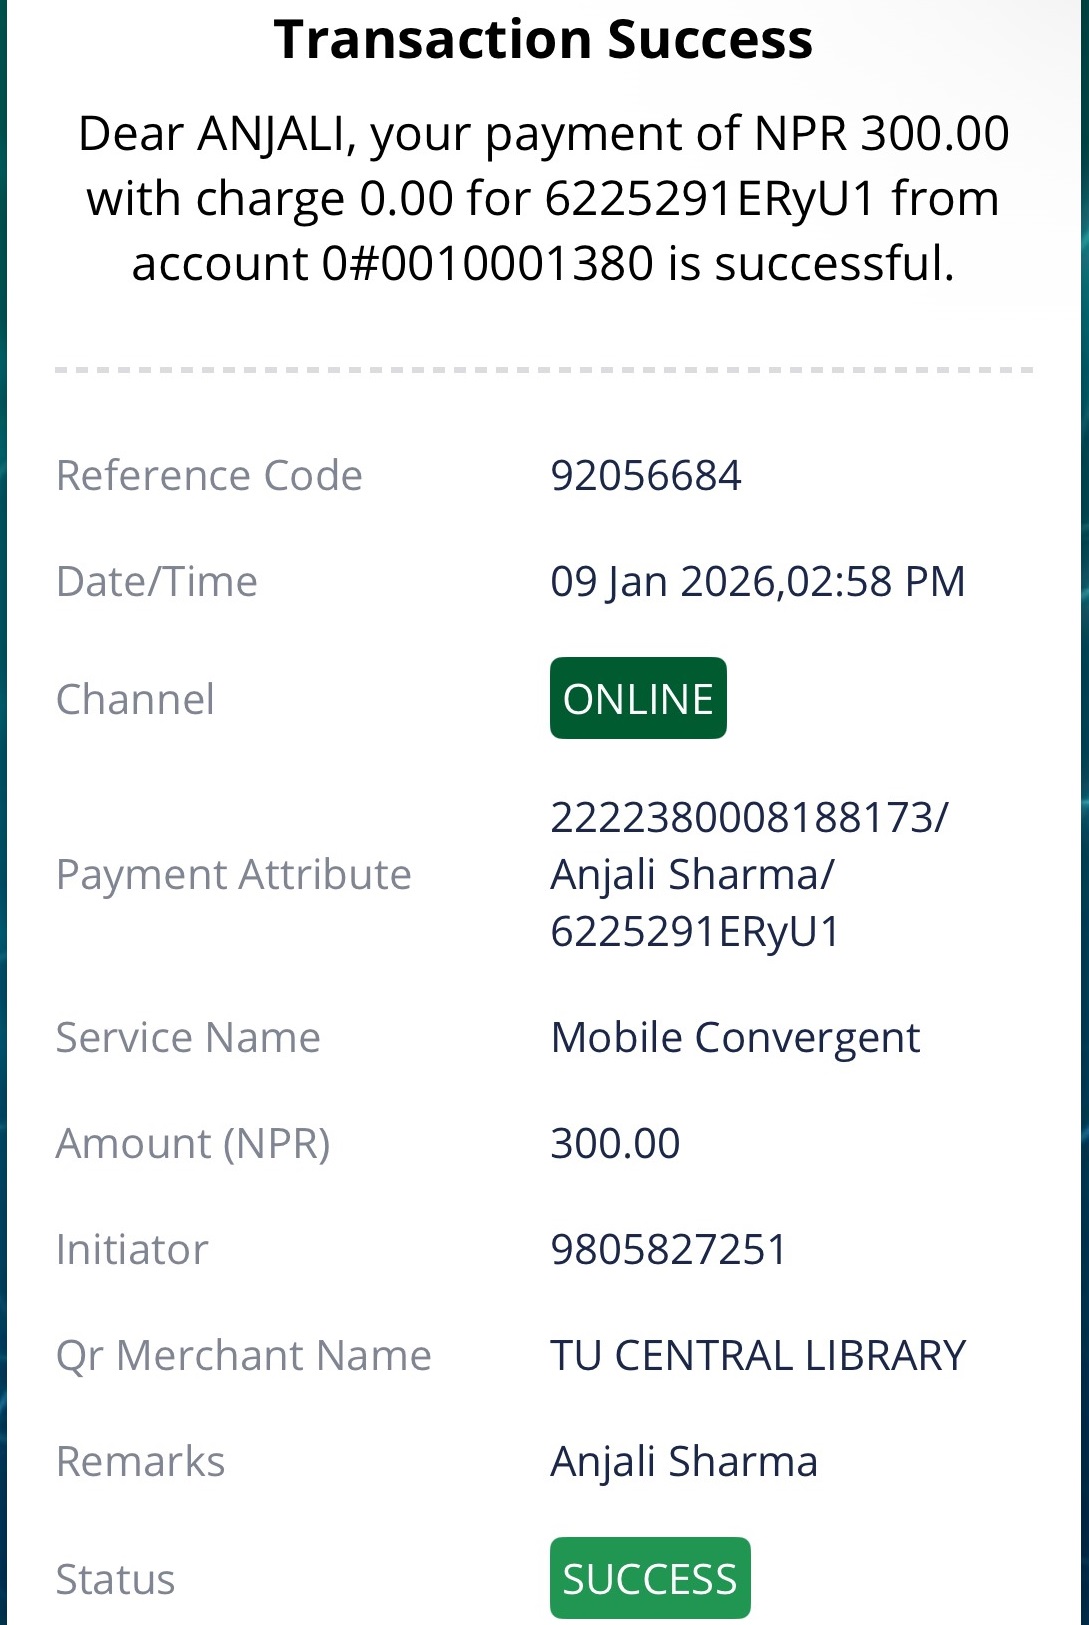Screen dimensions: 1089x1625
Task: Click the initiator number 9805827251
Action: (668, 1250)
